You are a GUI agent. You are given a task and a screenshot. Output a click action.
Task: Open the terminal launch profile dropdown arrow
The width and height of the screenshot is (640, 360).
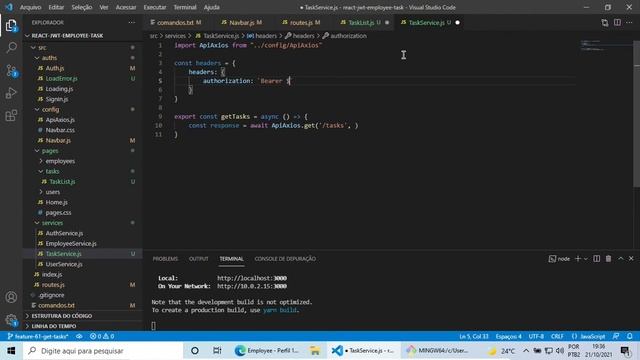(586, 259)
